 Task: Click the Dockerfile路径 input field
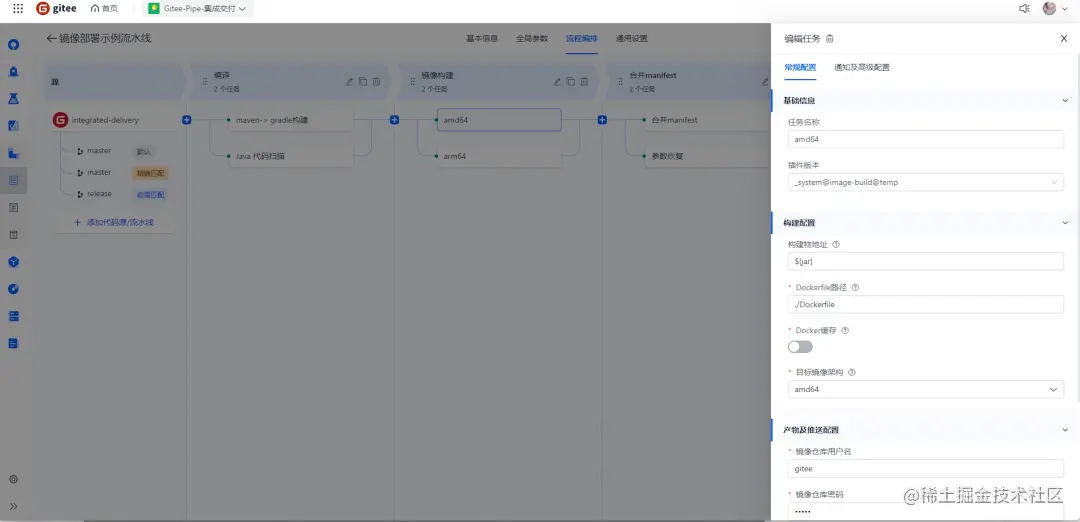(x=926, y=304)
